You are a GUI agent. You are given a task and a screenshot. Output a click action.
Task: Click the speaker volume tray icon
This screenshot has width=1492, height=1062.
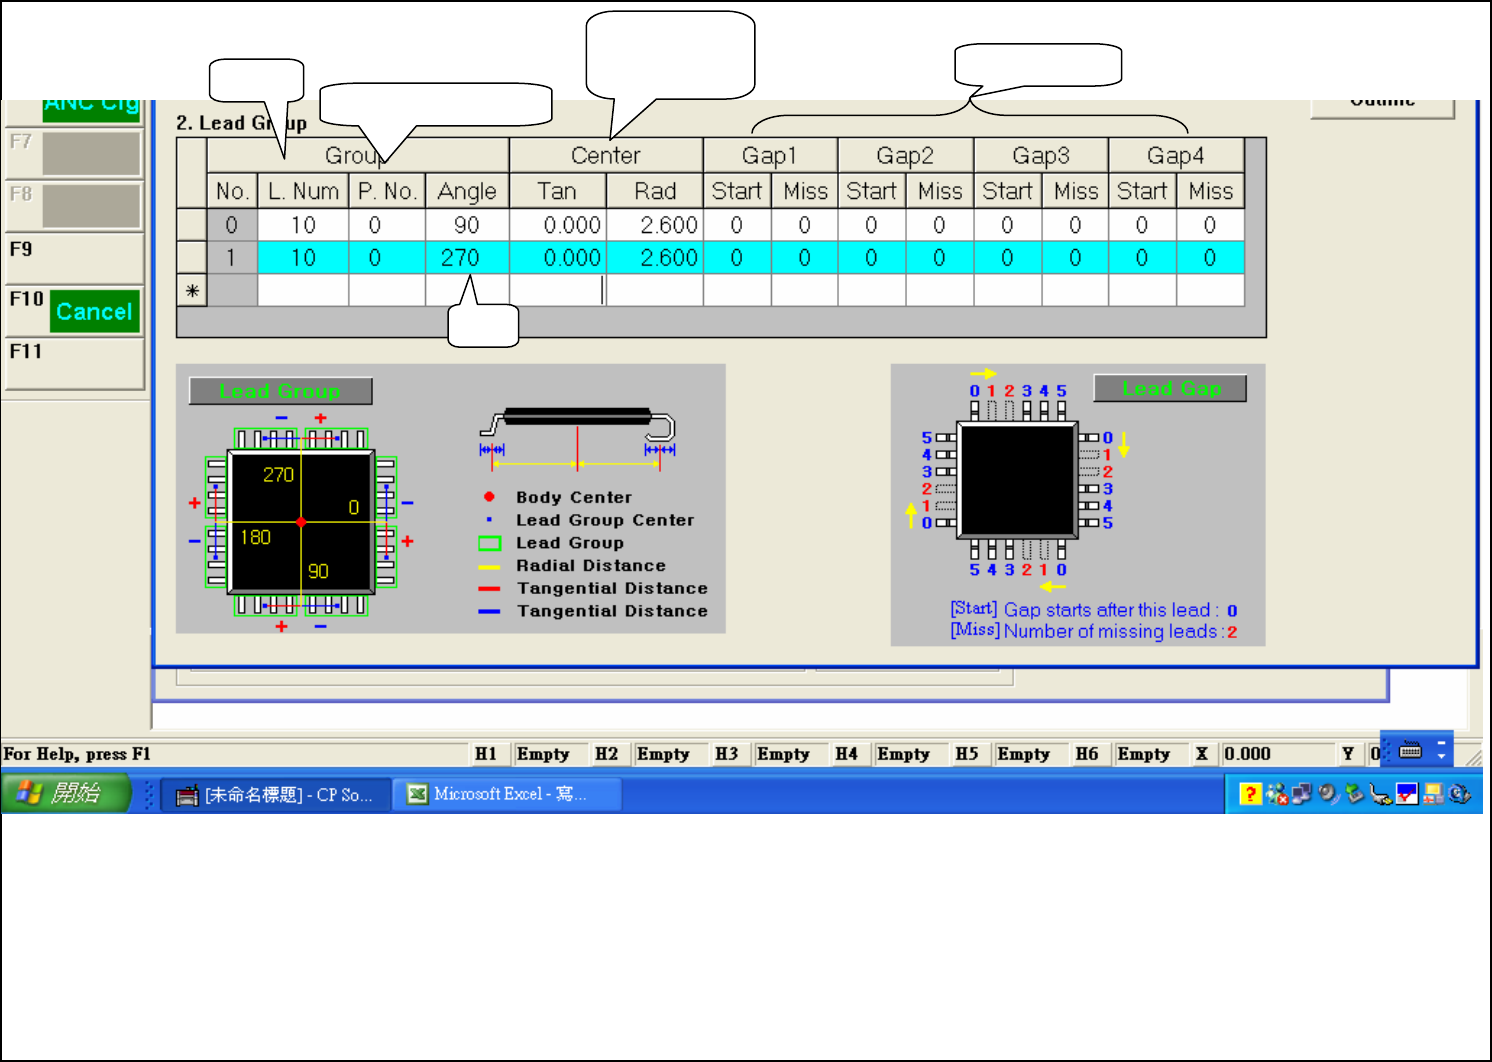(1328, 794)
